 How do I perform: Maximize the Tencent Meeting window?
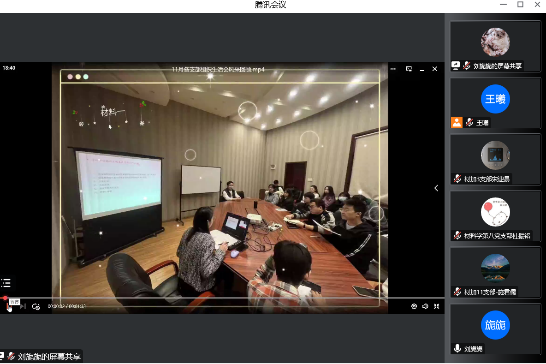[520, 4]
